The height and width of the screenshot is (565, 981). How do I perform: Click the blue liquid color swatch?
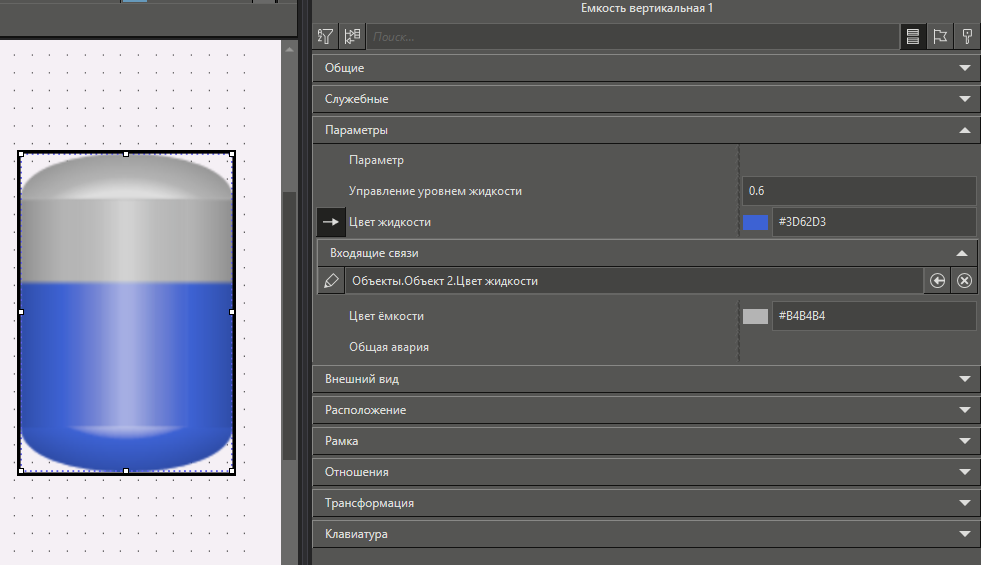coord(755,222)
